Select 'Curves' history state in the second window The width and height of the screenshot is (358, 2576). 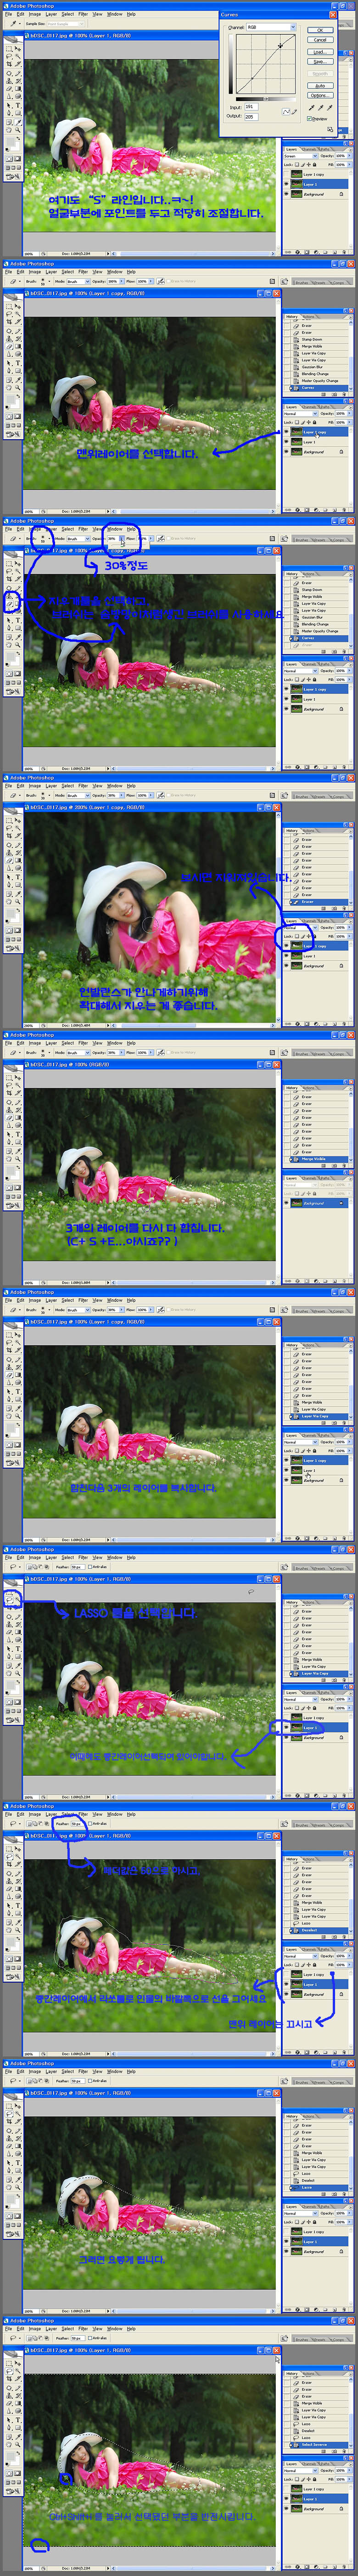(x=320, y=388)
